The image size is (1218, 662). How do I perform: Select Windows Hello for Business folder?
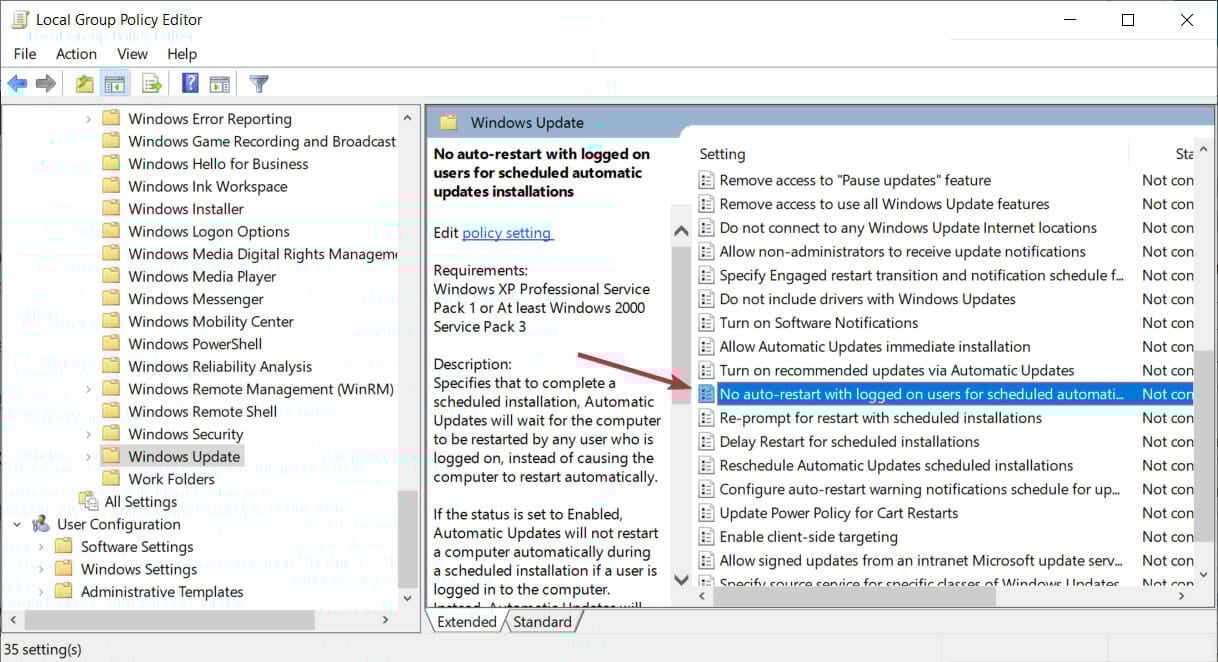218,164
